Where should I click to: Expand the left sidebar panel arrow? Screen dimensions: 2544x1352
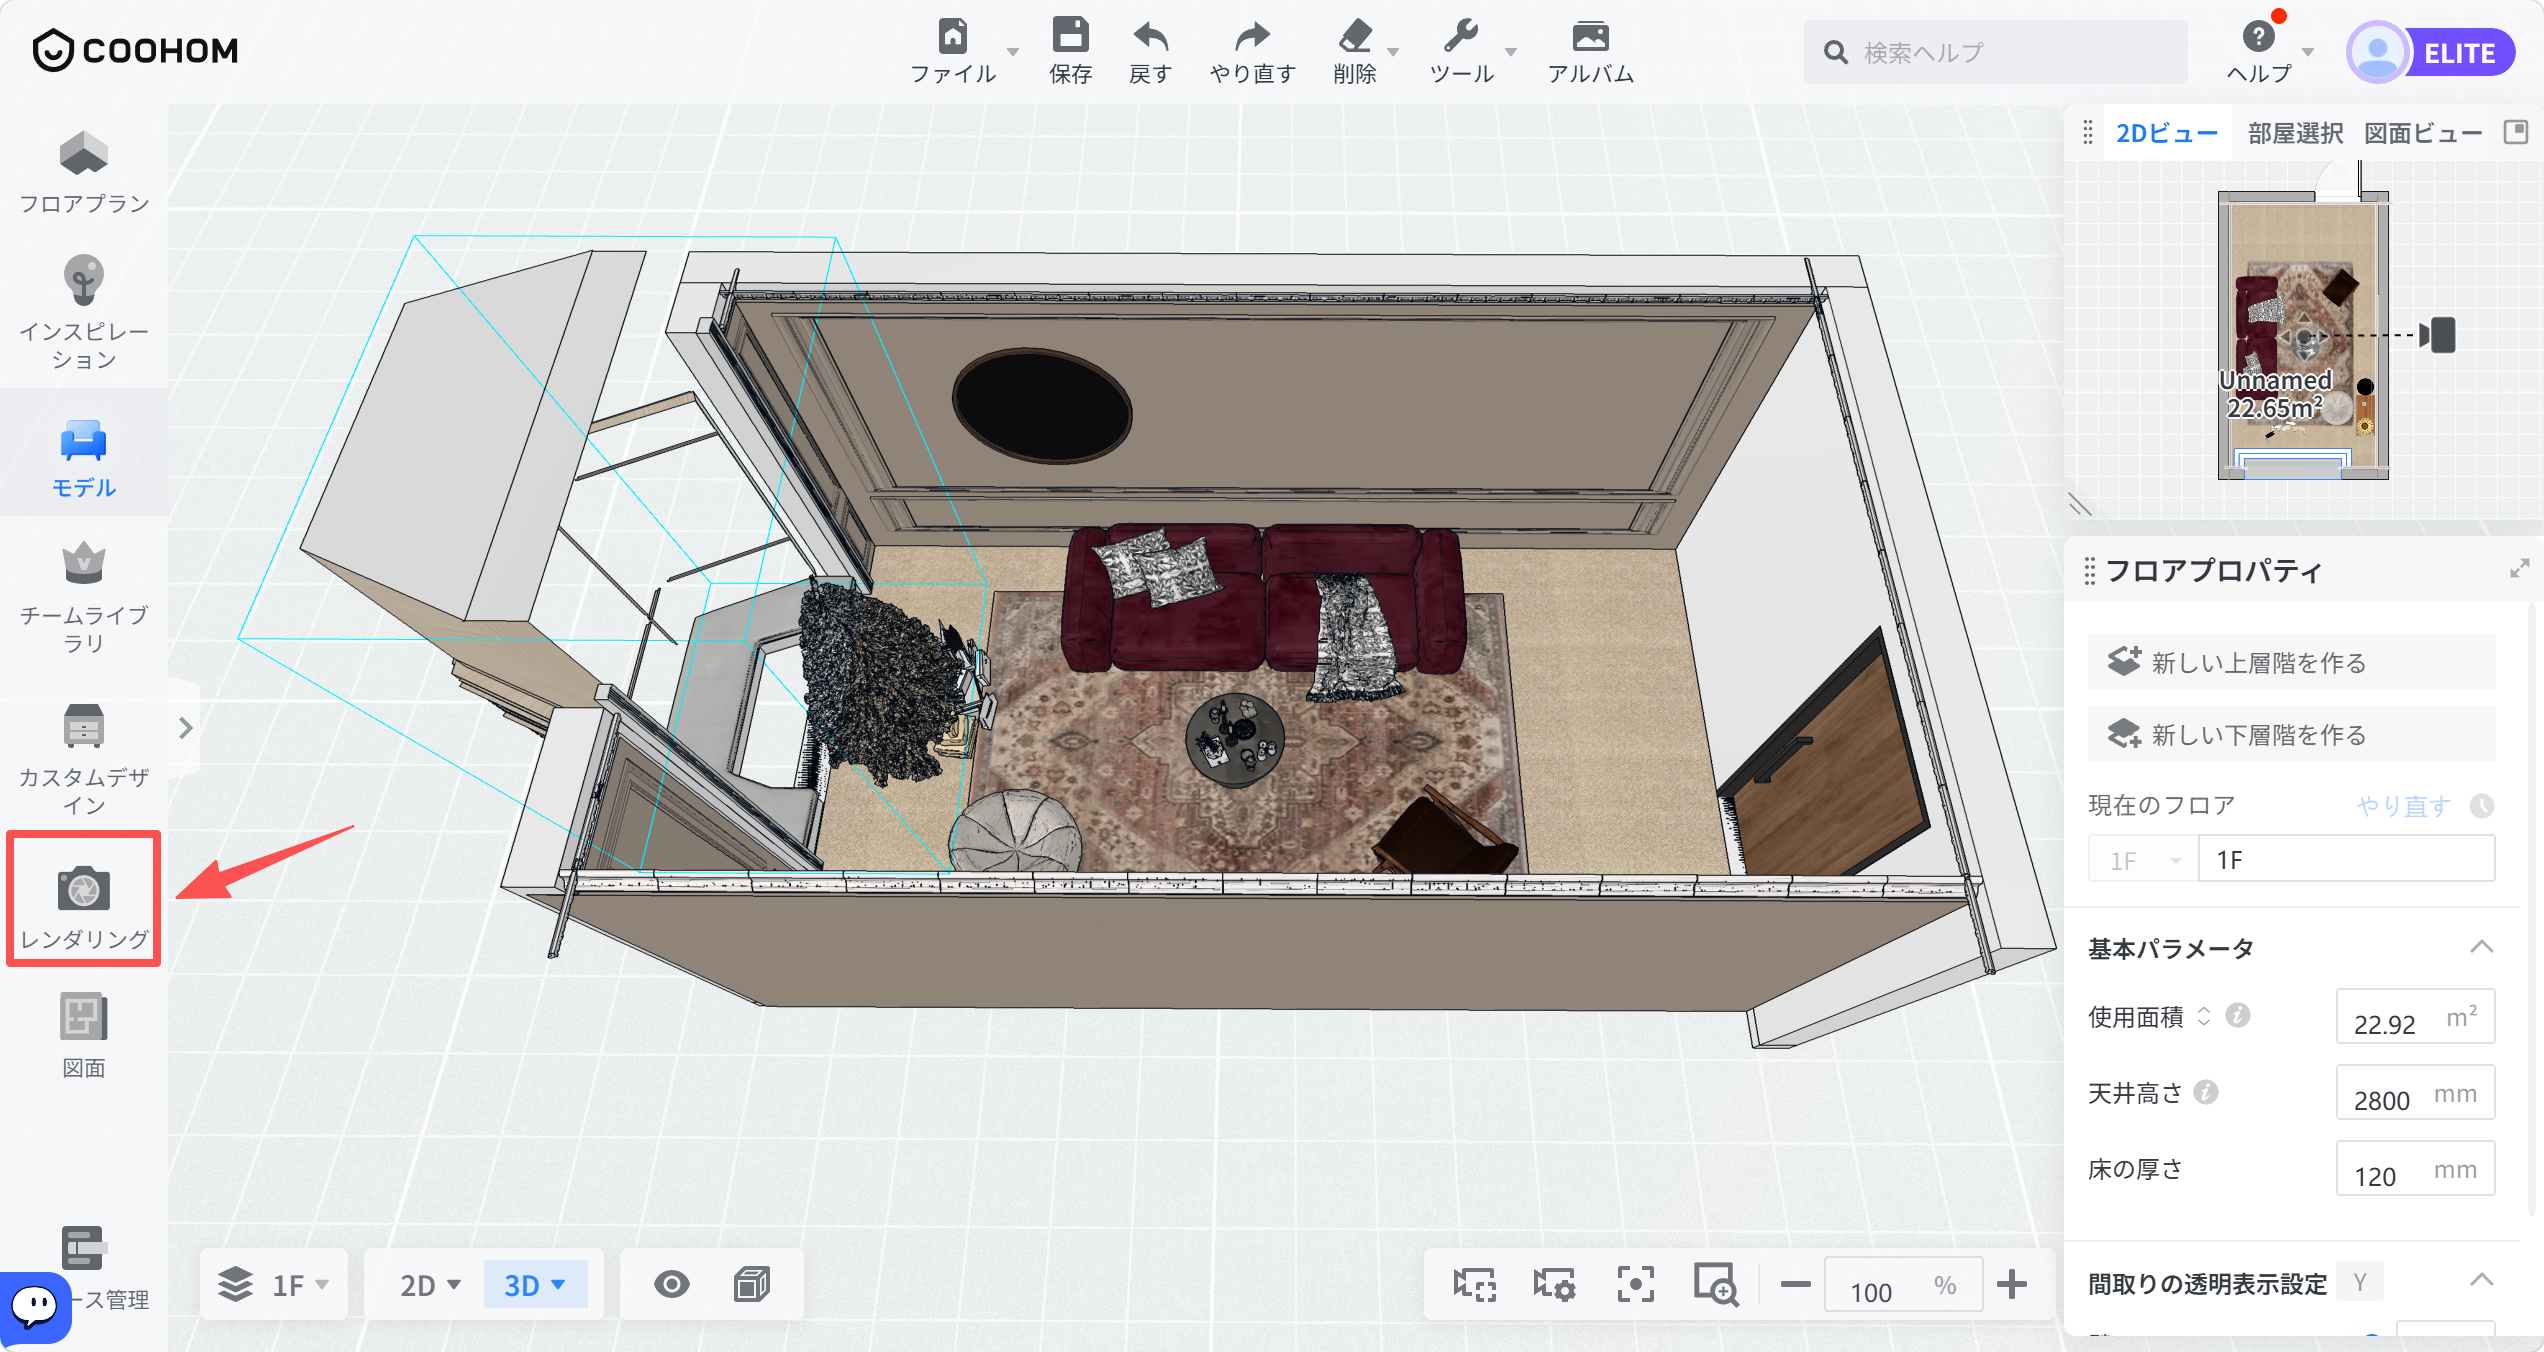click(186, 728)
